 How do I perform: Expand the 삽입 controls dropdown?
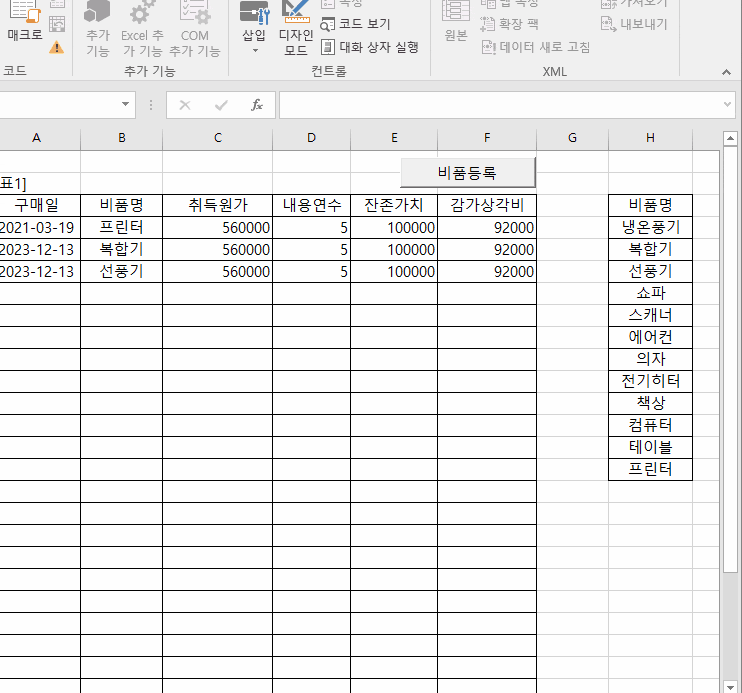[x=254, y=50]
